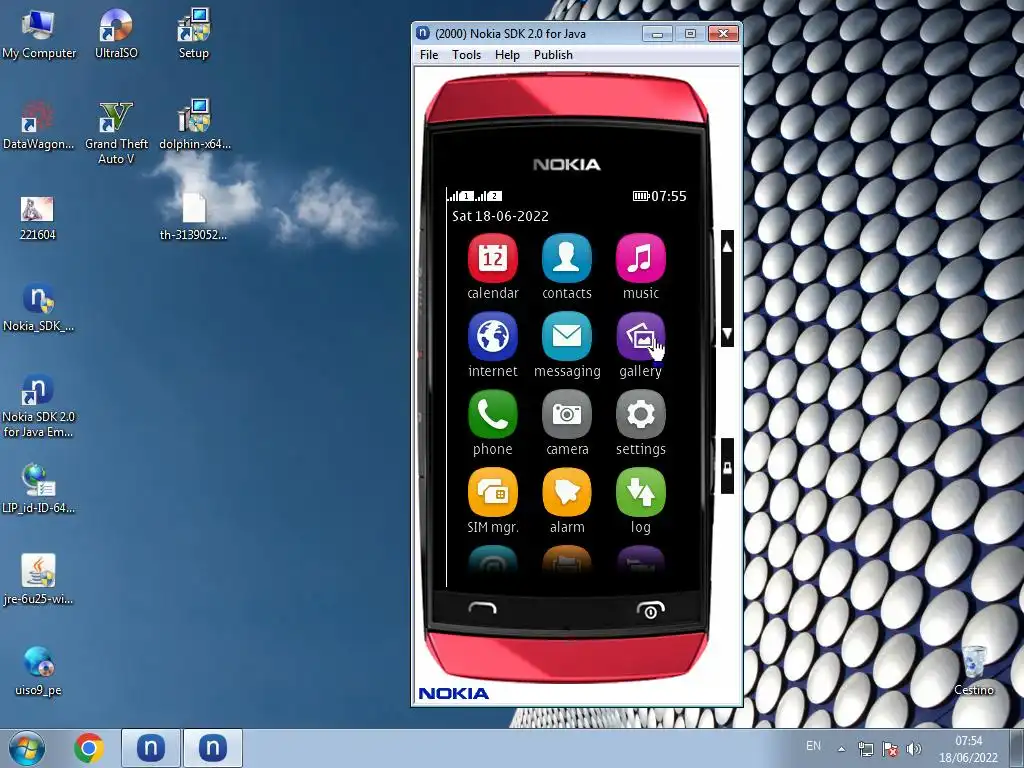Screen dimensions: 1024x768
Task: Click the taskbar clock 07:54
Action: pyautogui.click(x=968, y=741)
